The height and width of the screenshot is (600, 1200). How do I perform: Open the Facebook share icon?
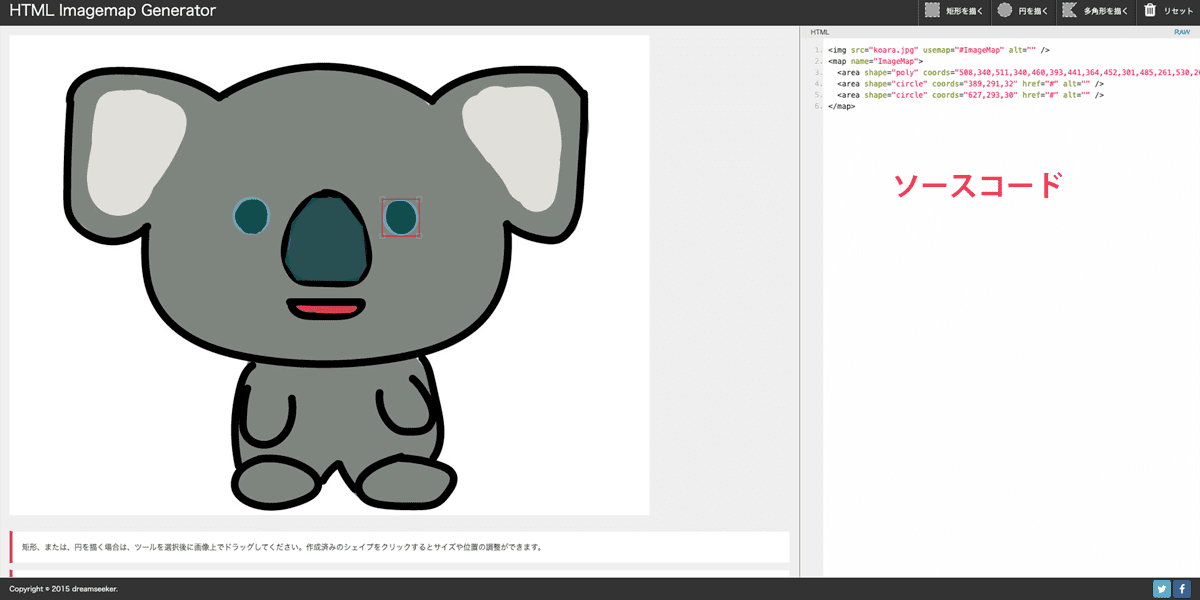point(1182,589)
